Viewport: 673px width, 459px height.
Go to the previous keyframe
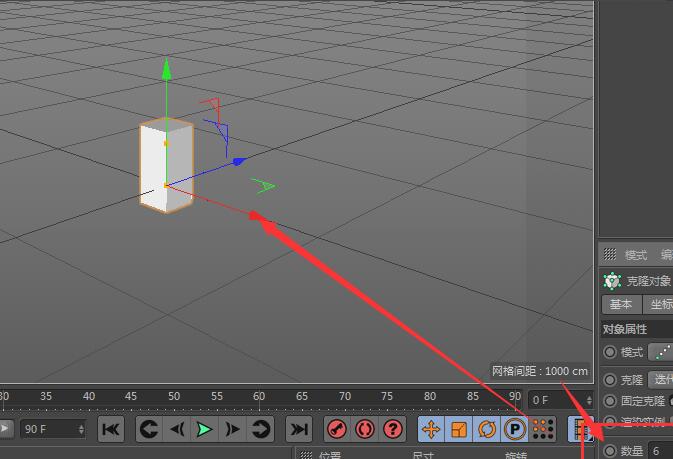(149, 429)
